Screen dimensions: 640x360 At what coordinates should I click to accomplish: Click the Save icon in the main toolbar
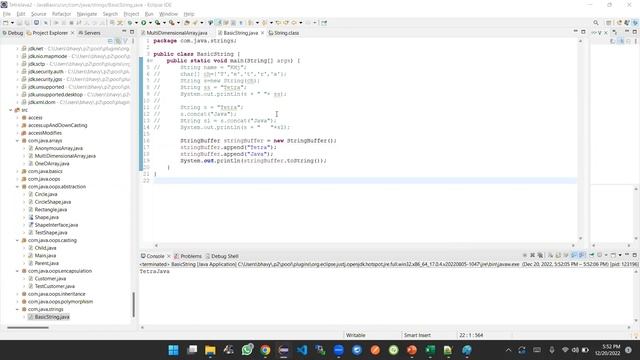pyautogui.click(x=20, y=23)
